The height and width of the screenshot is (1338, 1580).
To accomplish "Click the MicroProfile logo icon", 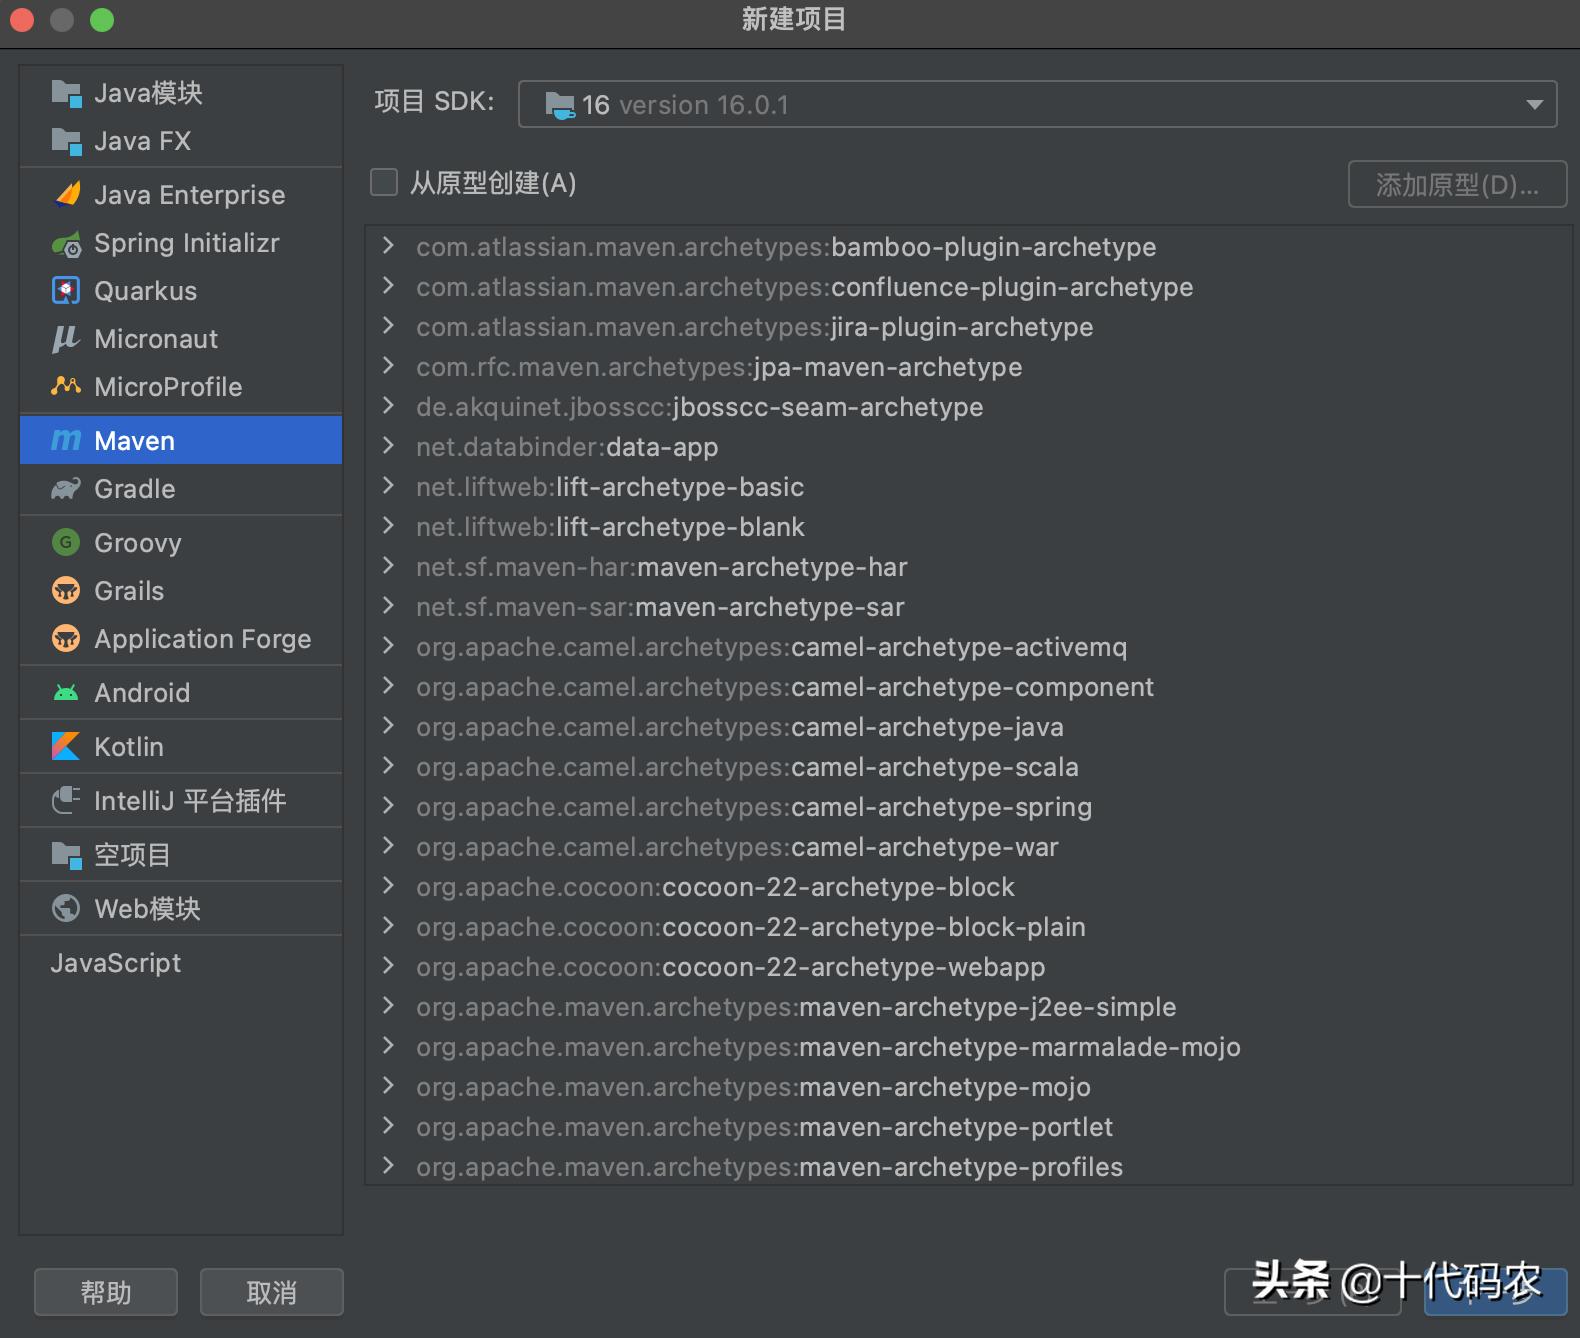I will point(66,385).
